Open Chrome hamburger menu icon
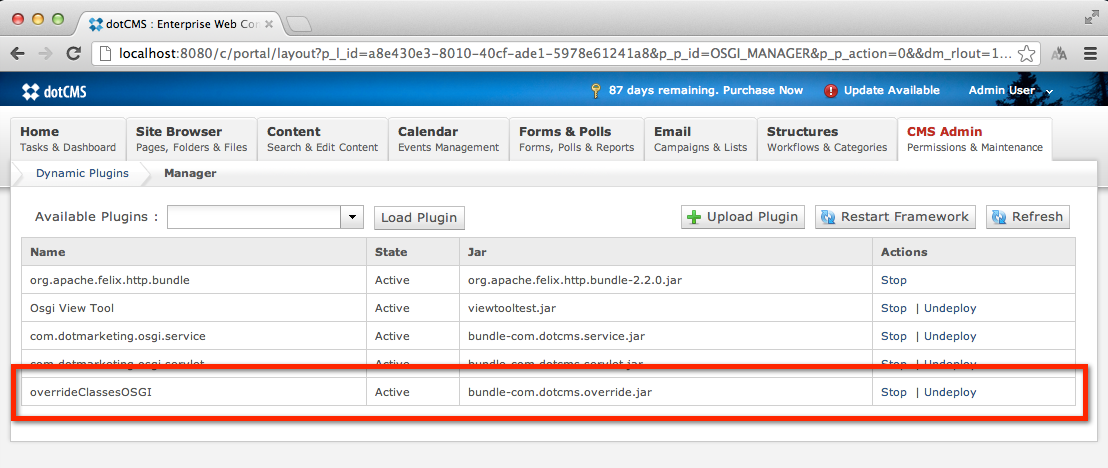This screenshot has width=1108, height=468. 1089,54
